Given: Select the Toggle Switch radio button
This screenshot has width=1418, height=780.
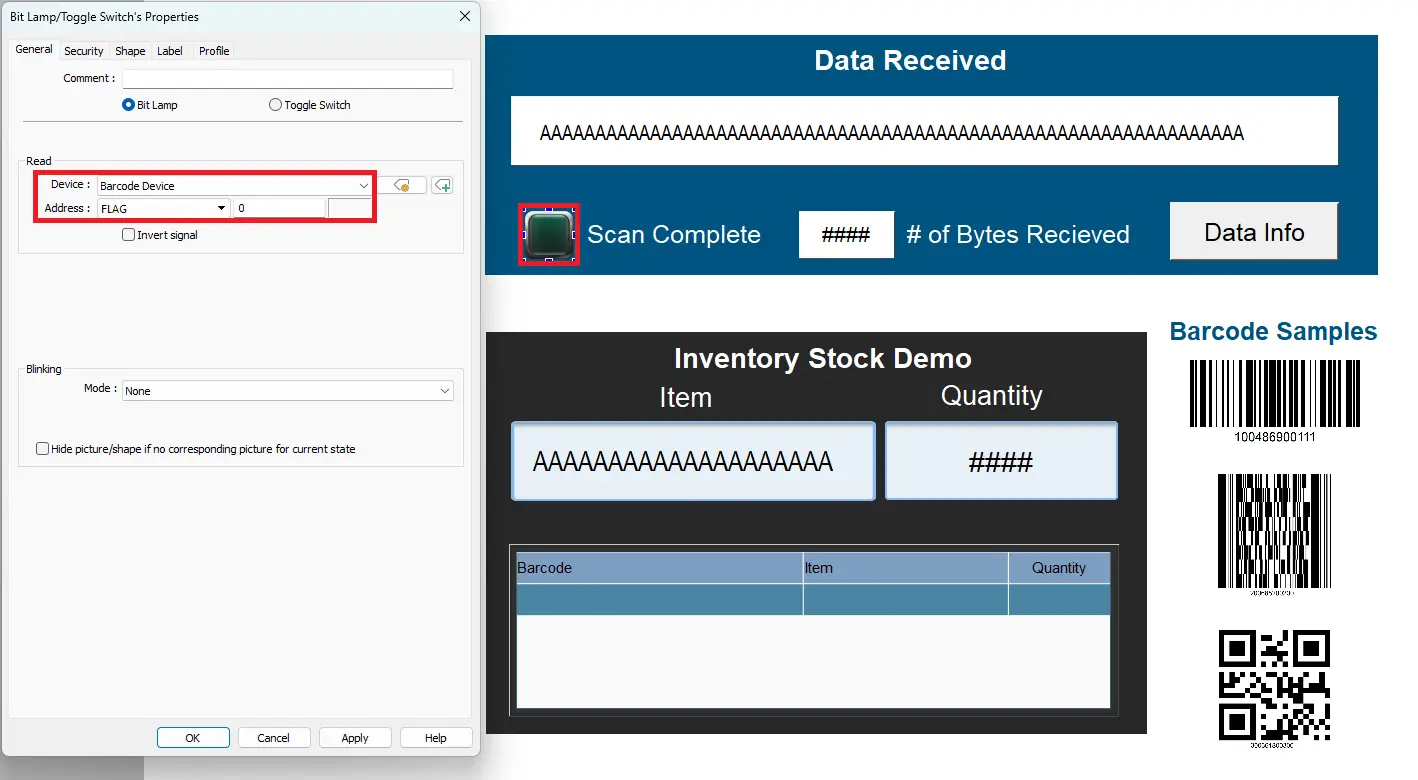Looking at the screenshot, I should (276, 105).
